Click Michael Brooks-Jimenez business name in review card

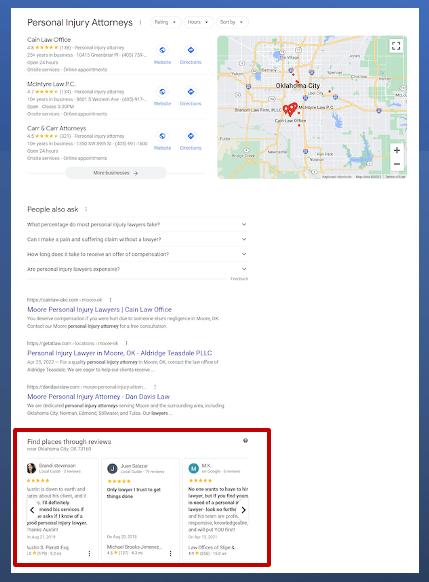[134, 547]
